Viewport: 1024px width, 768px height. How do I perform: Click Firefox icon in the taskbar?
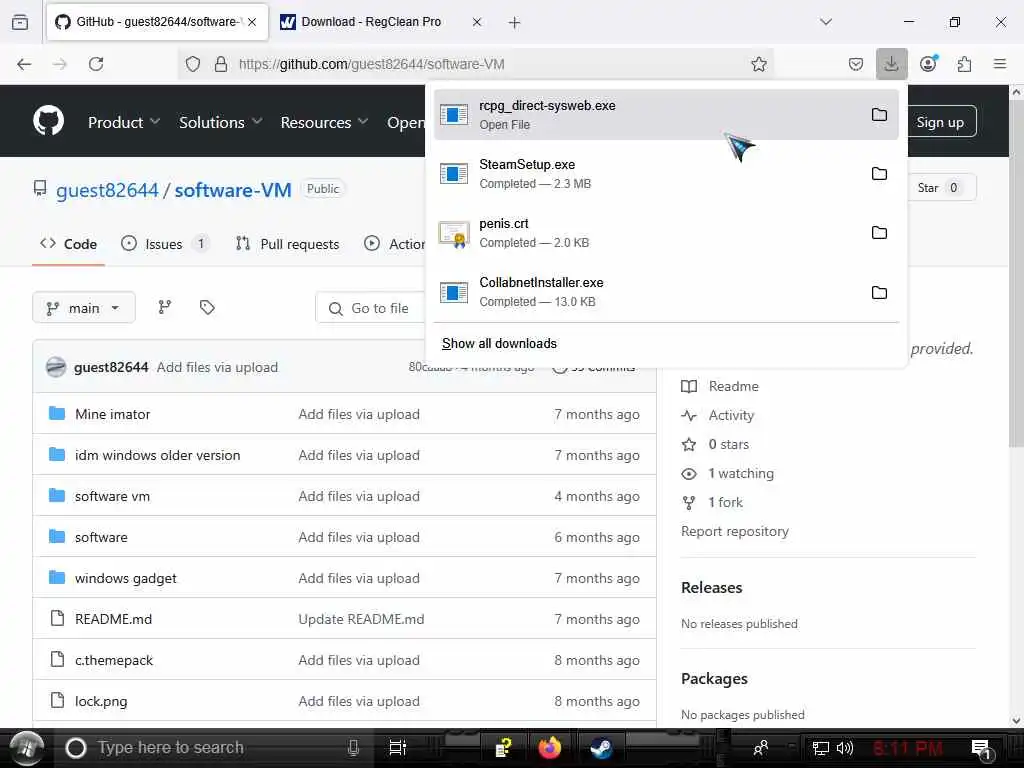coord(550,748)
